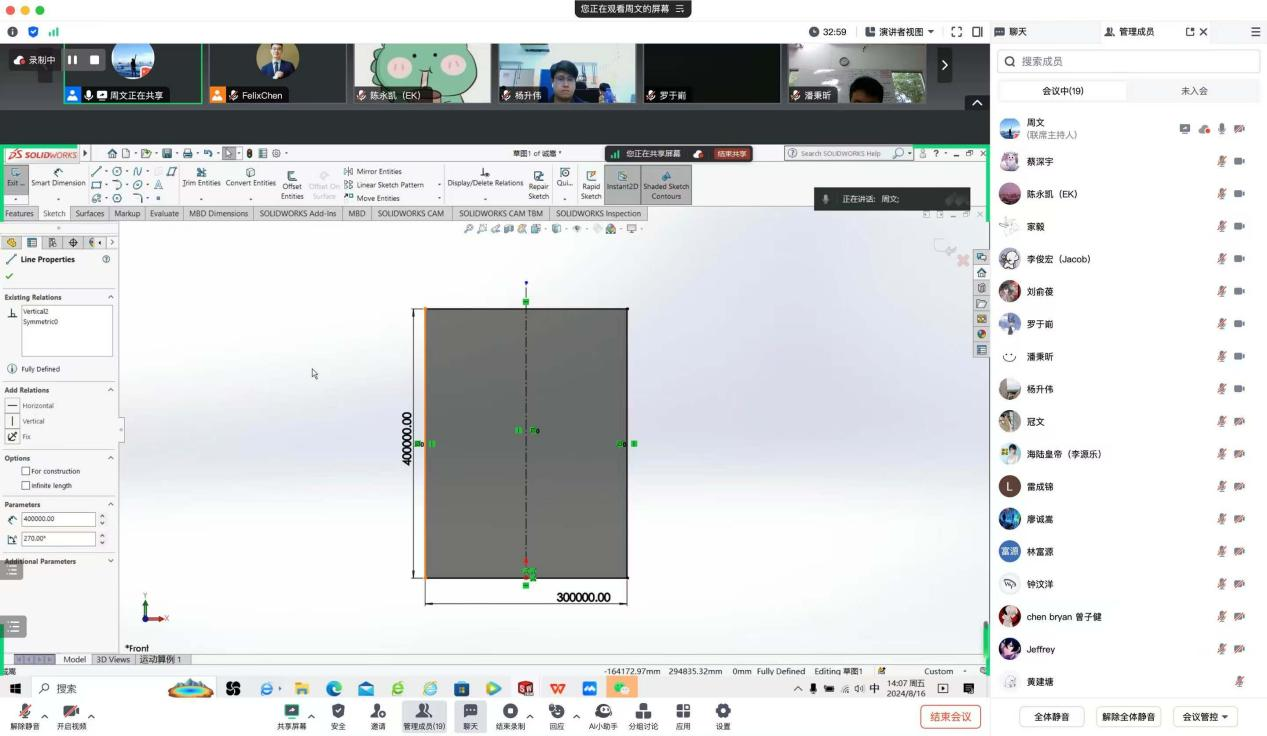Open the Linear Sketch Pattern dropdown arrow
This screenshot has height=736, width=1267.
point(436,185)
